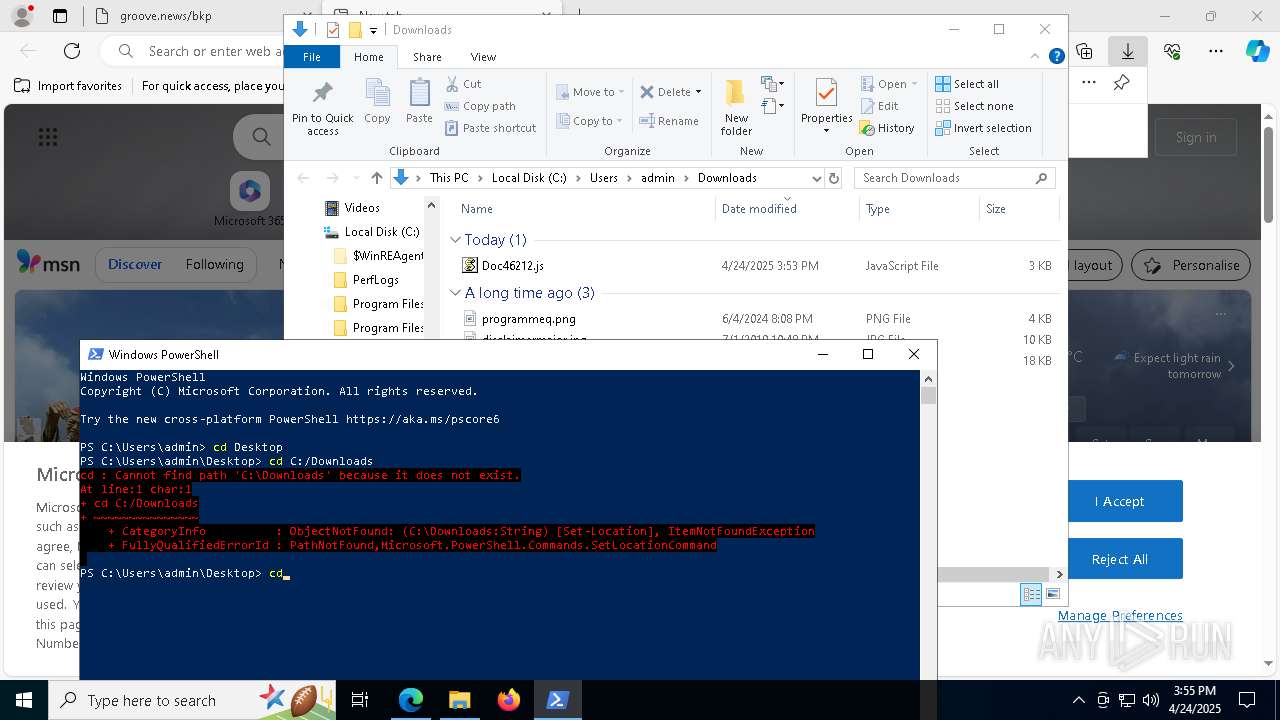Image resolution: width=1280 pixels, height=720 pixels.
Task: Collapse the Explorer ribbon chevron
Action: [1037, 57]
